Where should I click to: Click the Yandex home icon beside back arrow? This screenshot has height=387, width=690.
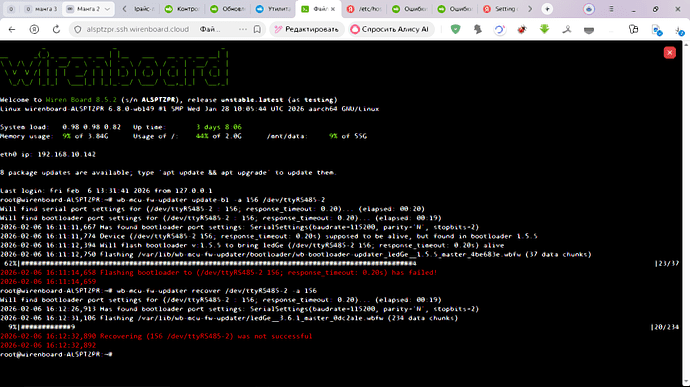coord(34,29)
